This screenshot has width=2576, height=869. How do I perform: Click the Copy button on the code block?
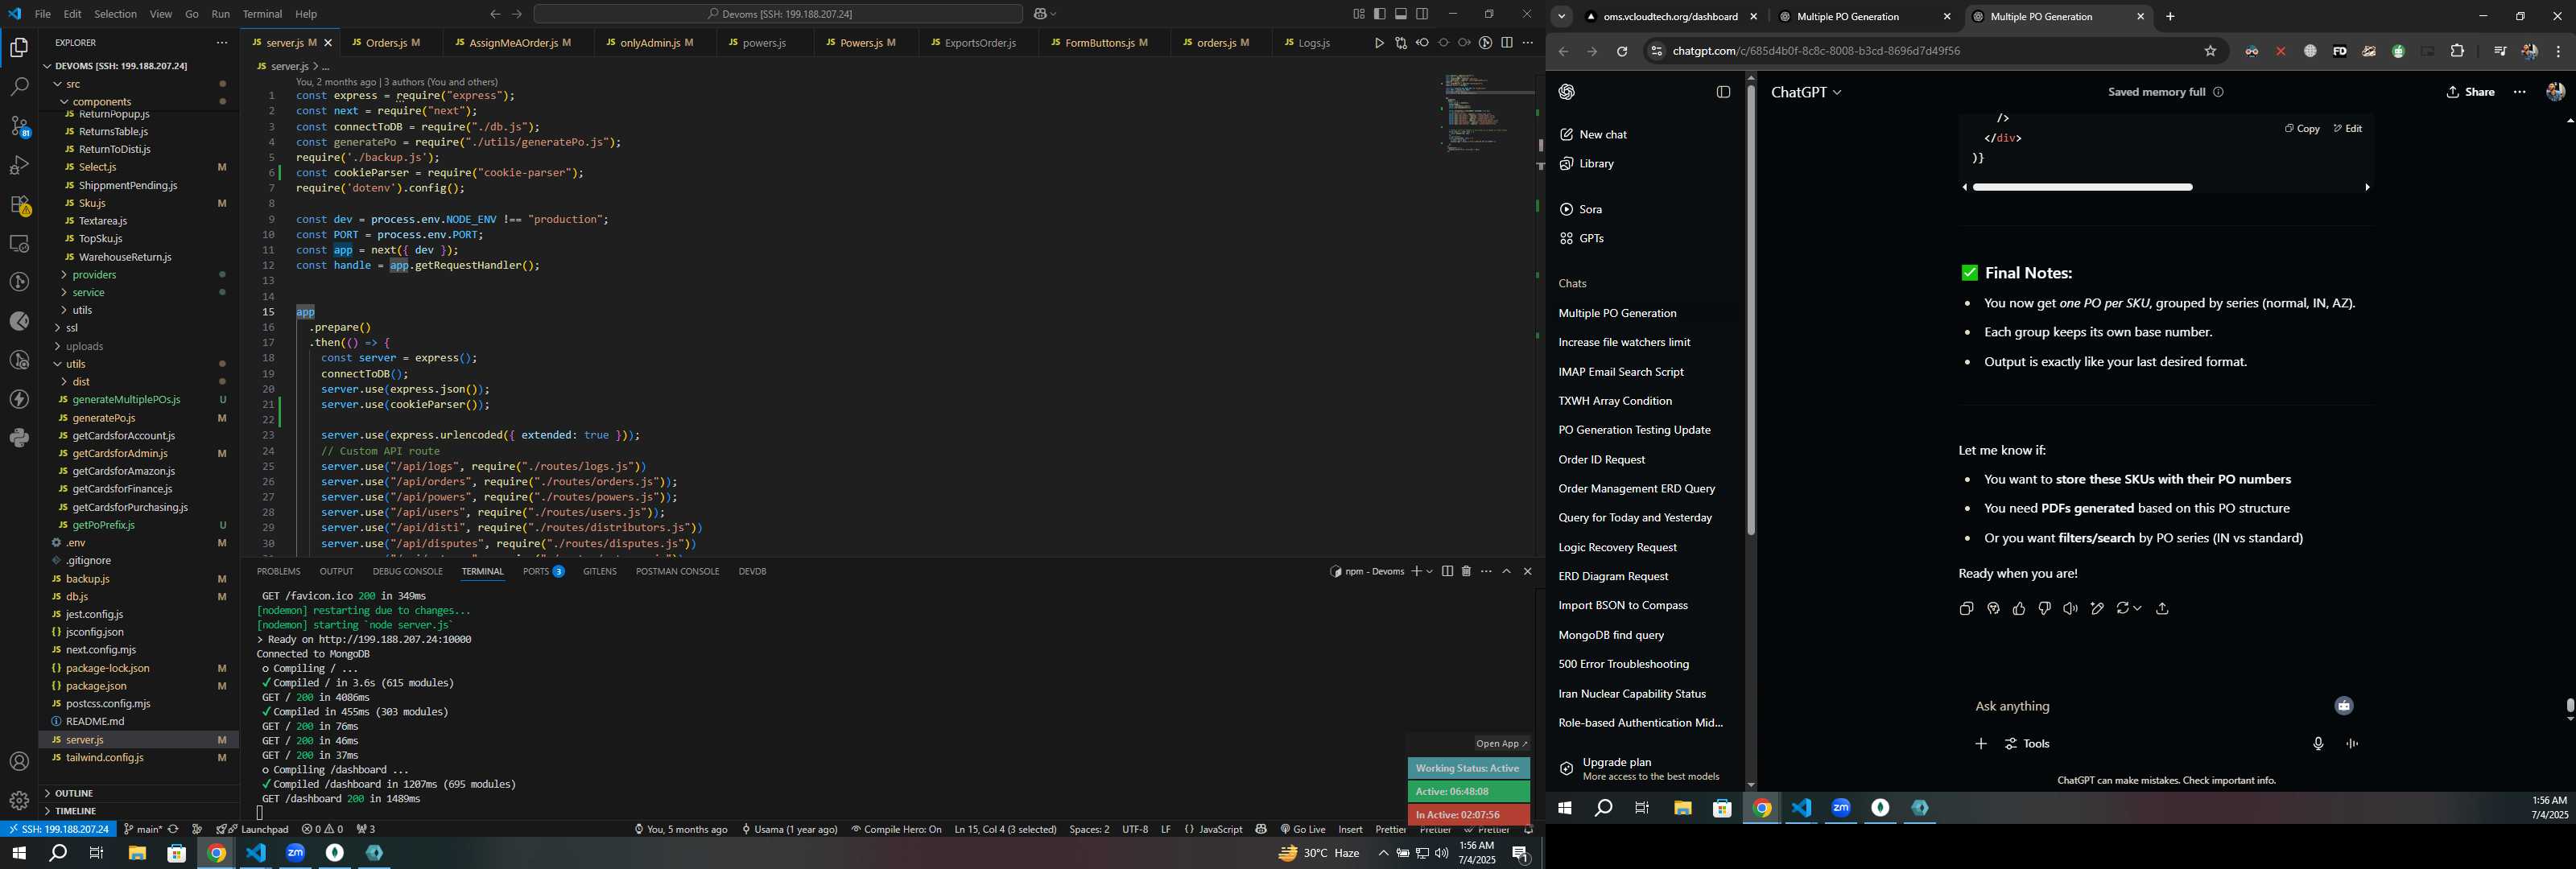click(x=2302, y=128)
